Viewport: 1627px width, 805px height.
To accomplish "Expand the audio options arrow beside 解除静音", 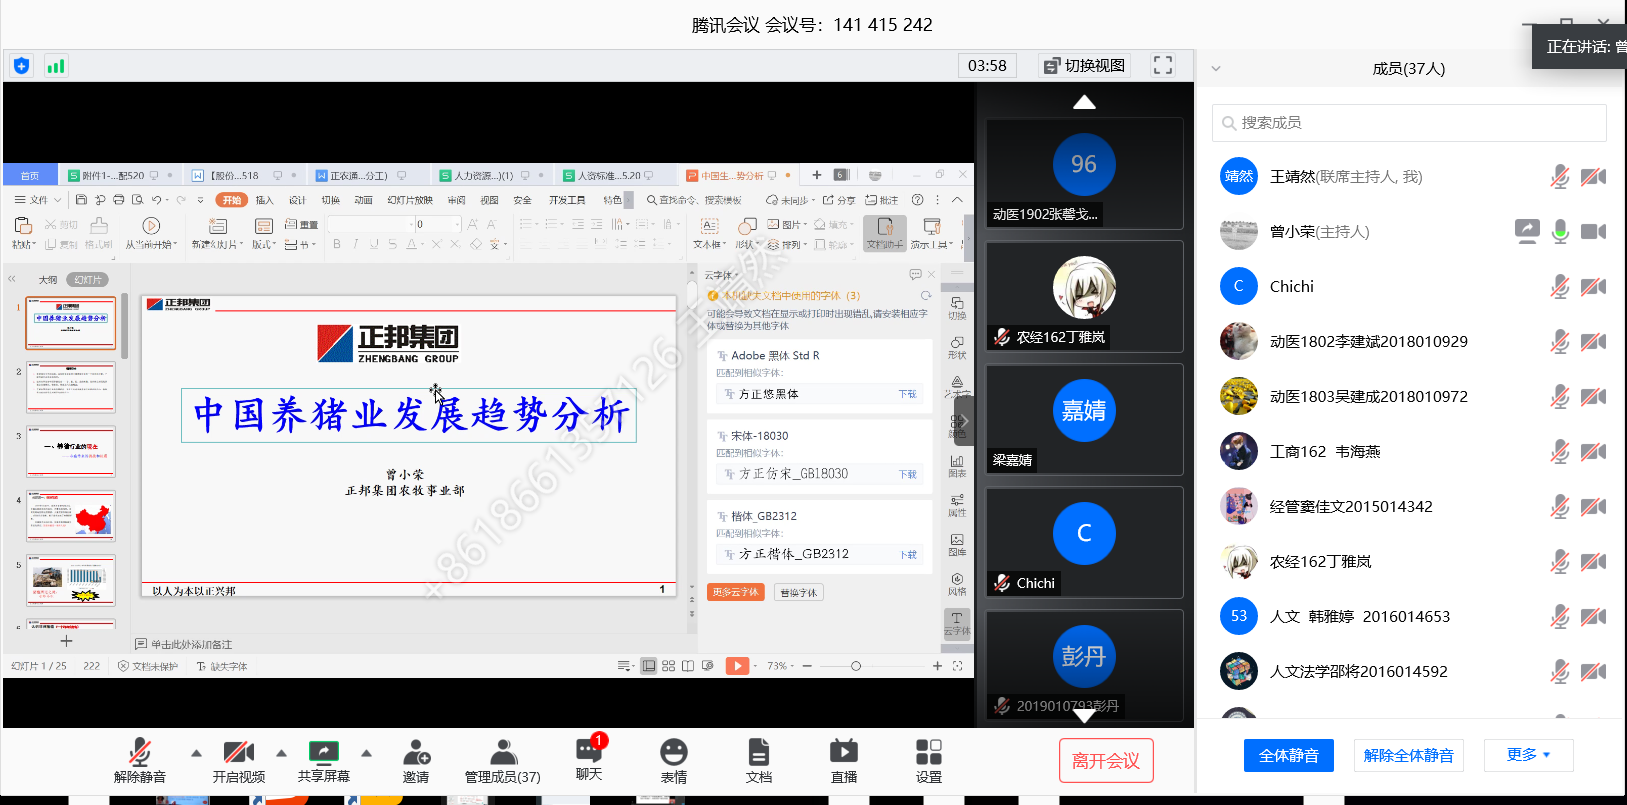I will (x=196, y=753).
